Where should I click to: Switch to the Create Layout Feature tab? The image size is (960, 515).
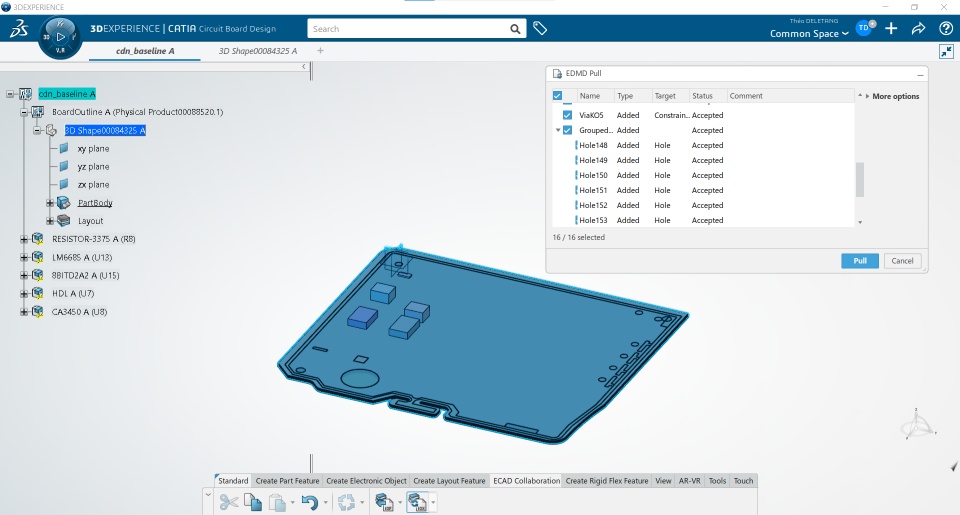(x=449, y=481)
